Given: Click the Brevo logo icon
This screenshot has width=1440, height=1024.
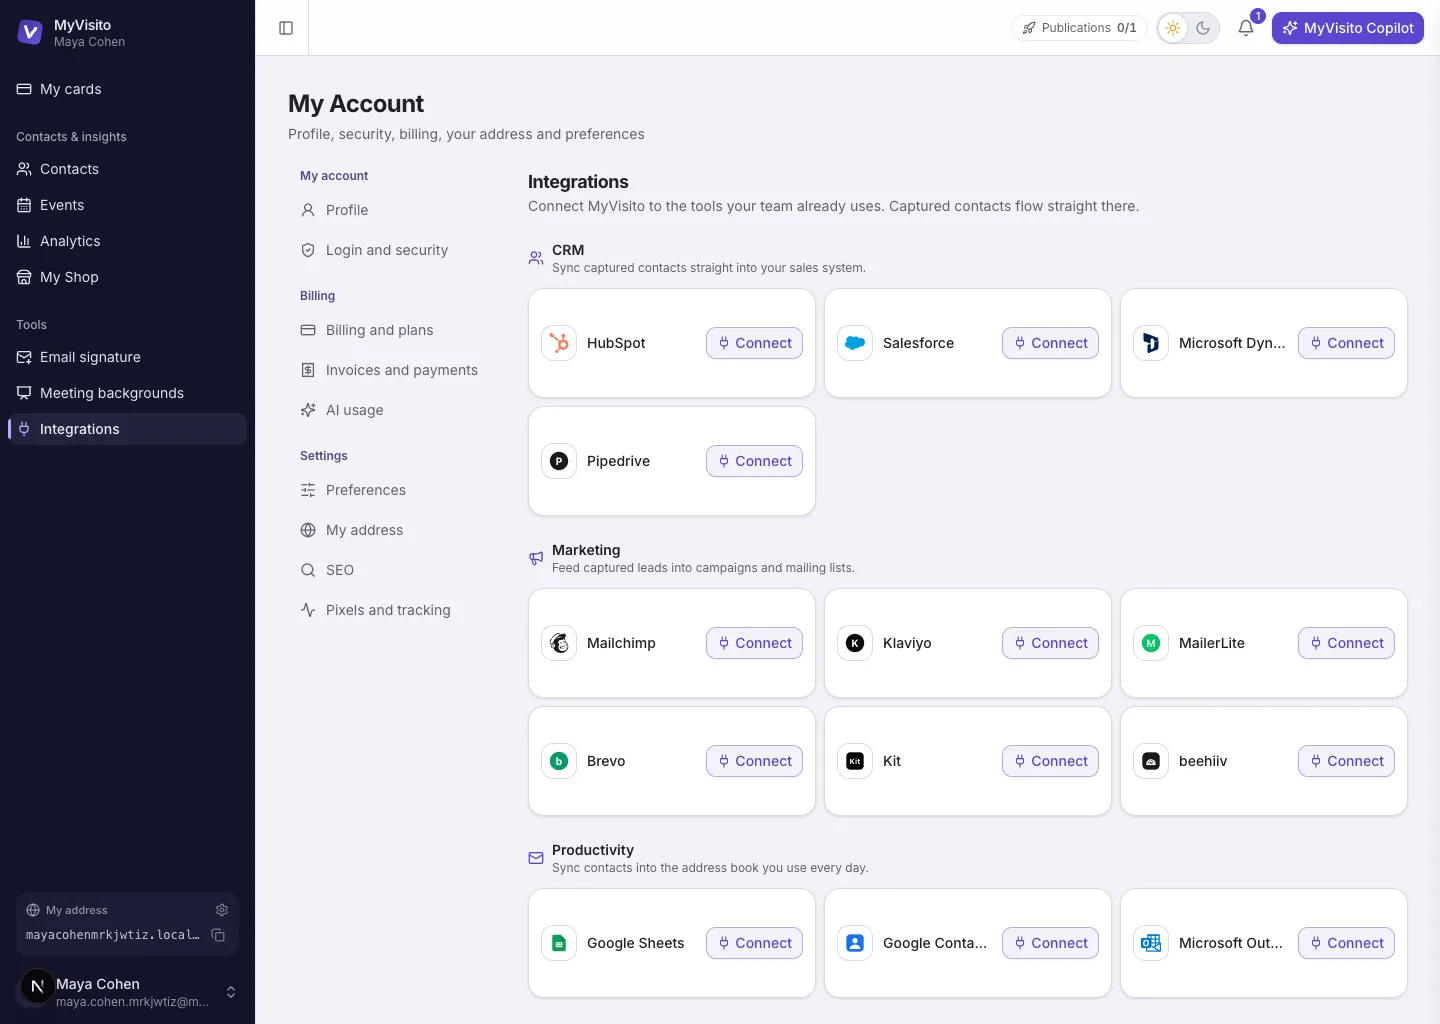Looking at the screenshot, I should (x=559, y=761).
